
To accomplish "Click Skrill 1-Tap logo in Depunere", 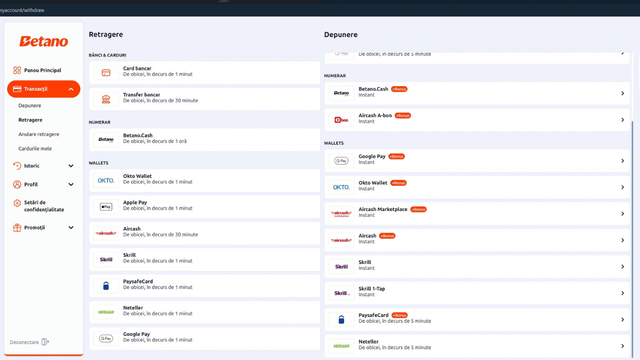I will click(x=341, y=293).
